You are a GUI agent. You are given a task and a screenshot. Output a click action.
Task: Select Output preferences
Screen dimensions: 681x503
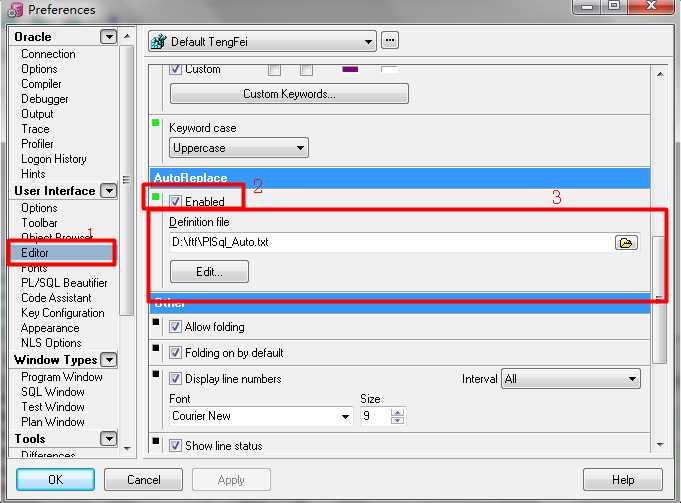click(x=37, y=114)
